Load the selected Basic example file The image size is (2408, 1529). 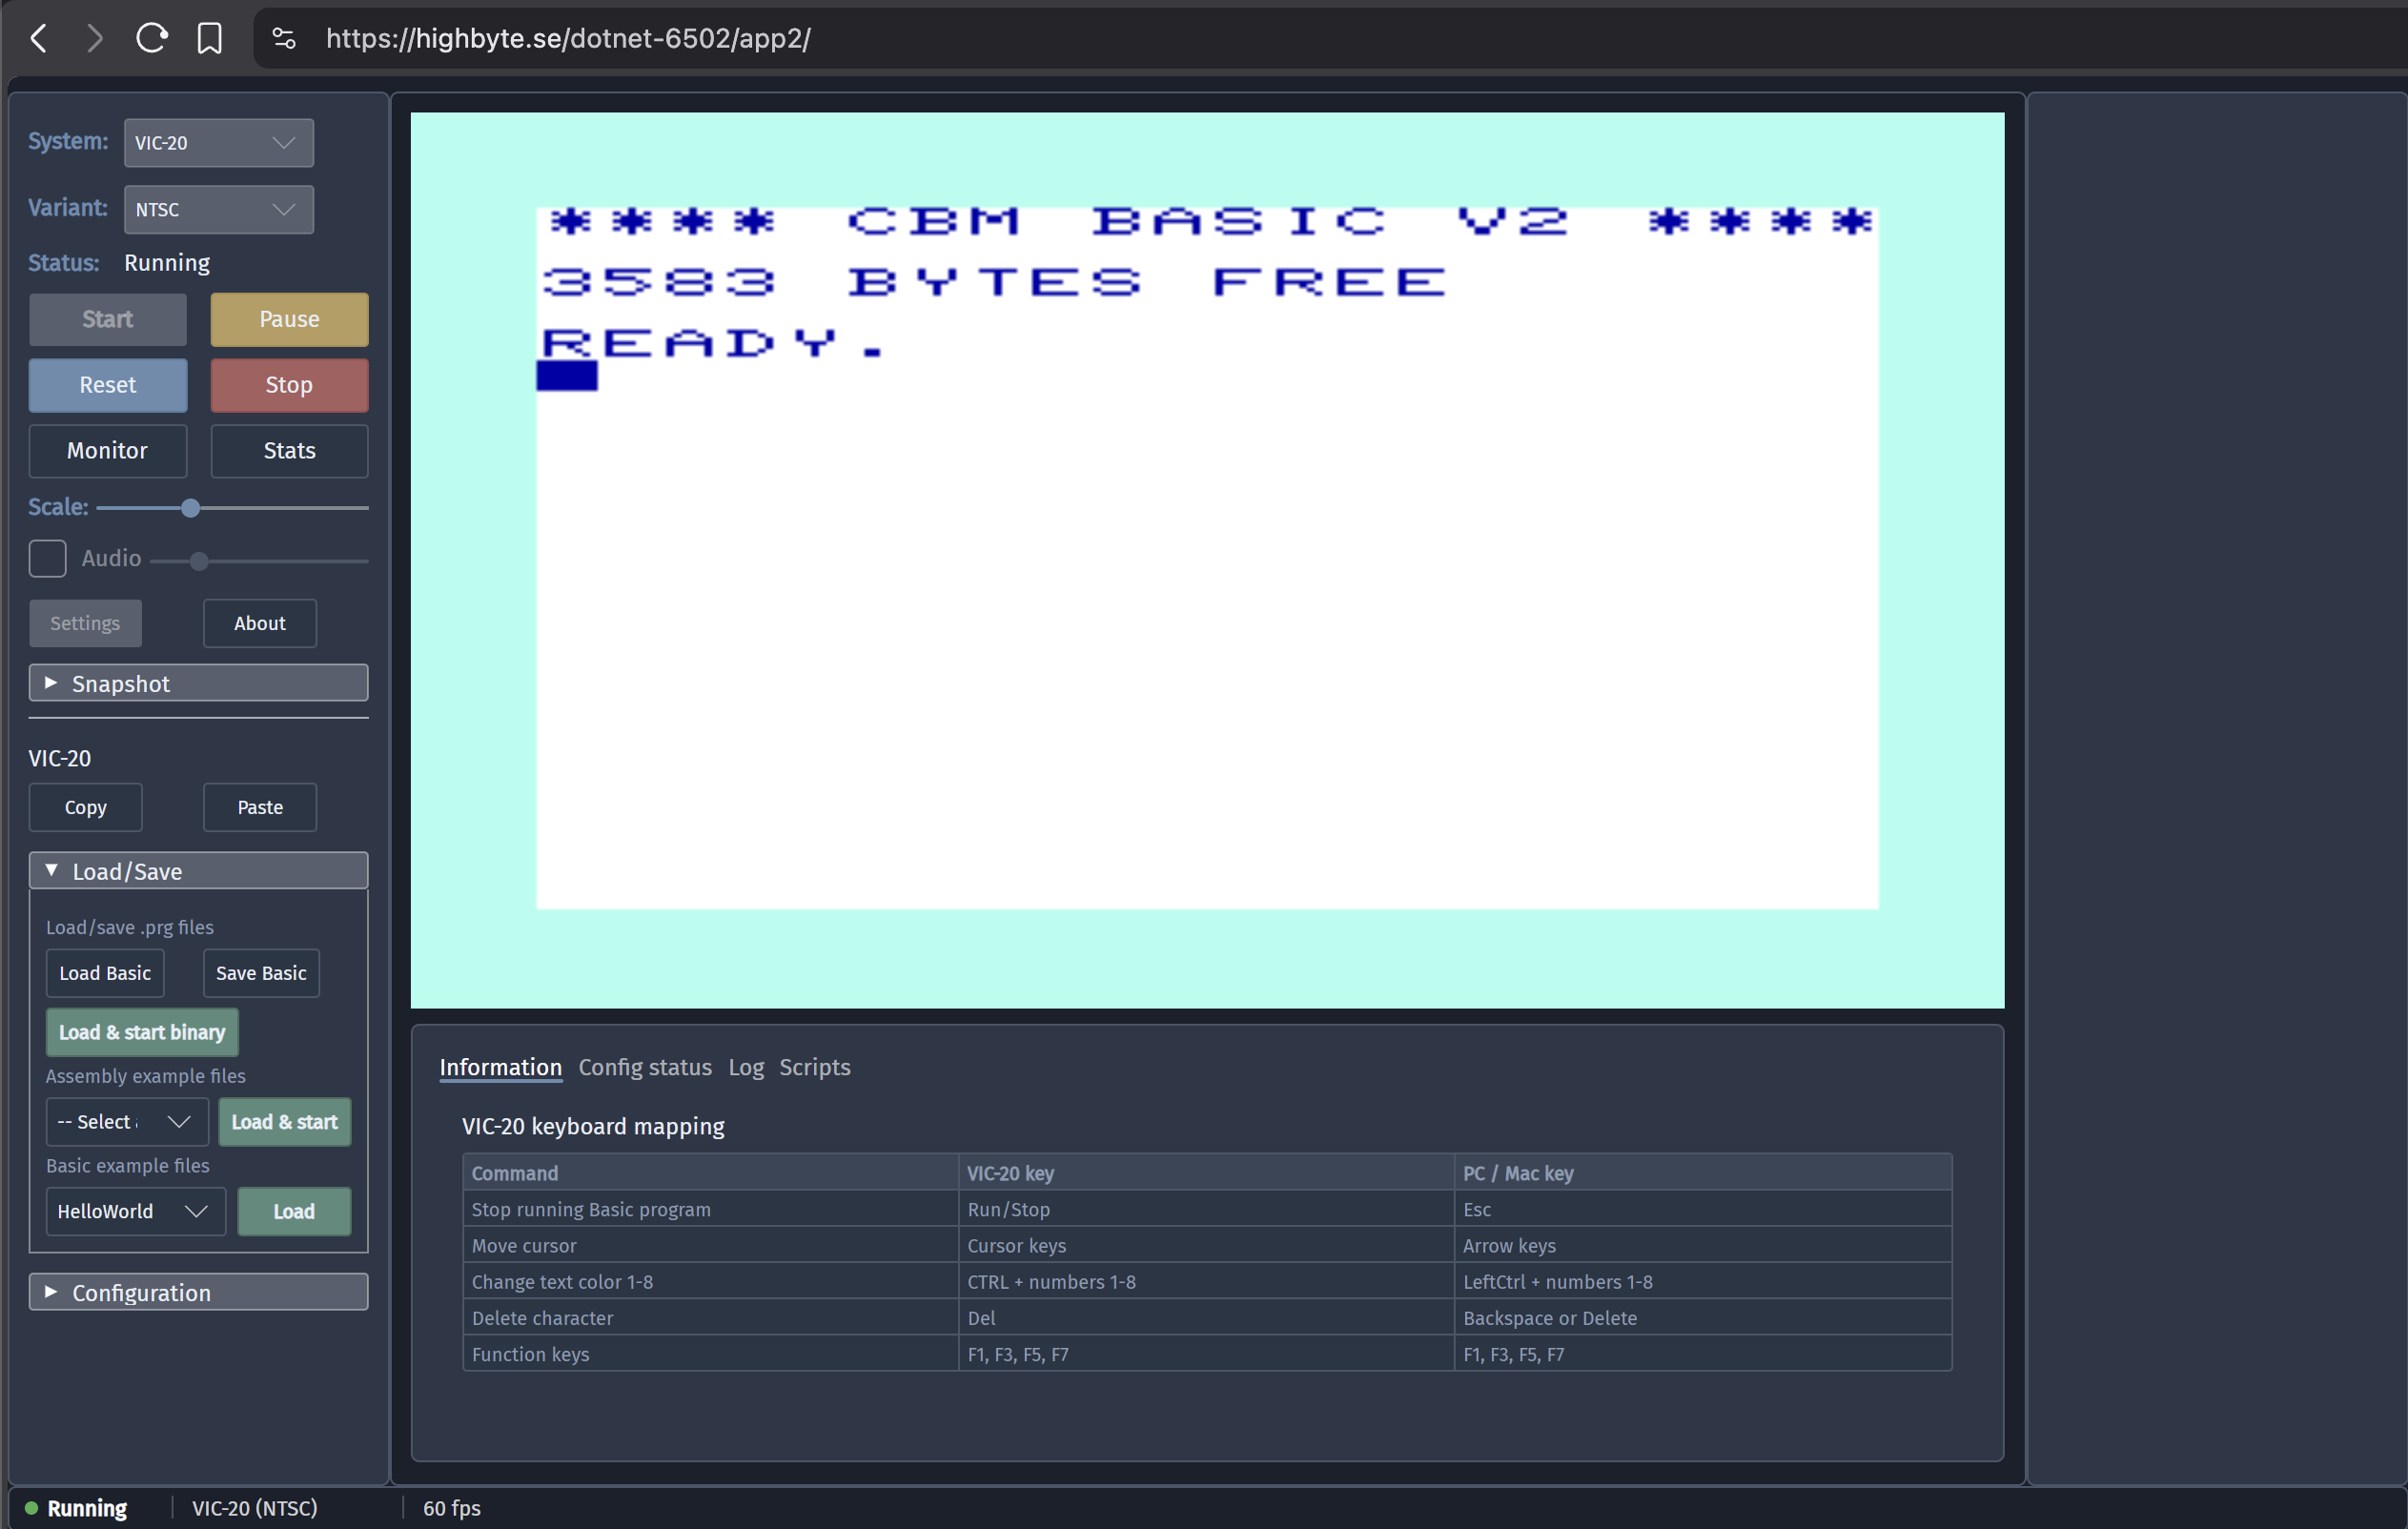pyautogui.click(x=294, y=1211)
